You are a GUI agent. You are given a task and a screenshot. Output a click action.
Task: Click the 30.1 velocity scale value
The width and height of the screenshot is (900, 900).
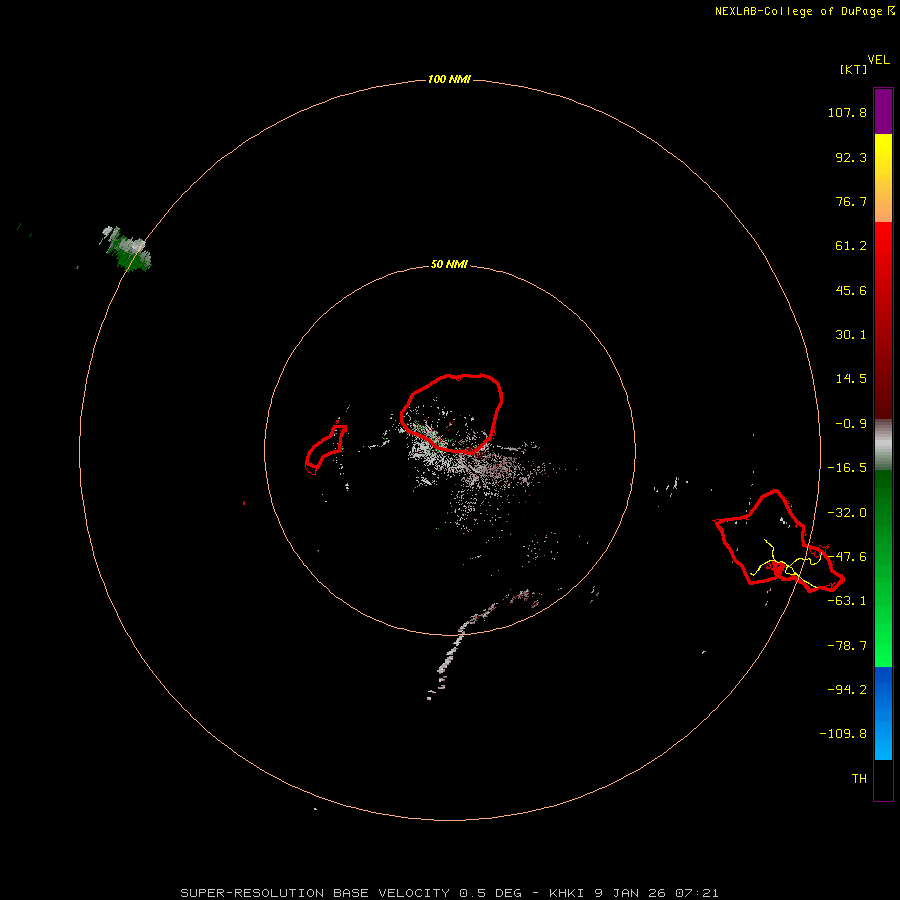(851, 335)
